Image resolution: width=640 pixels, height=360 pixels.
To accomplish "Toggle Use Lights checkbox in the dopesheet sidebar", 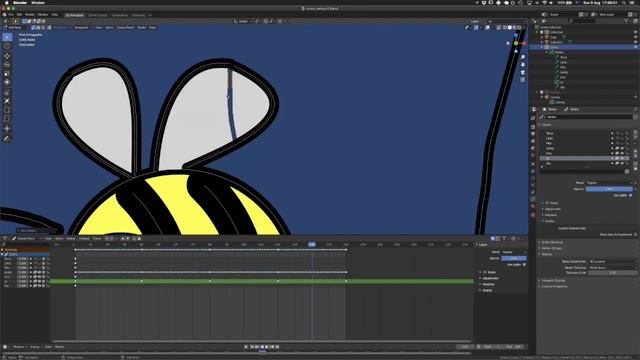I will tap(524, 264).
